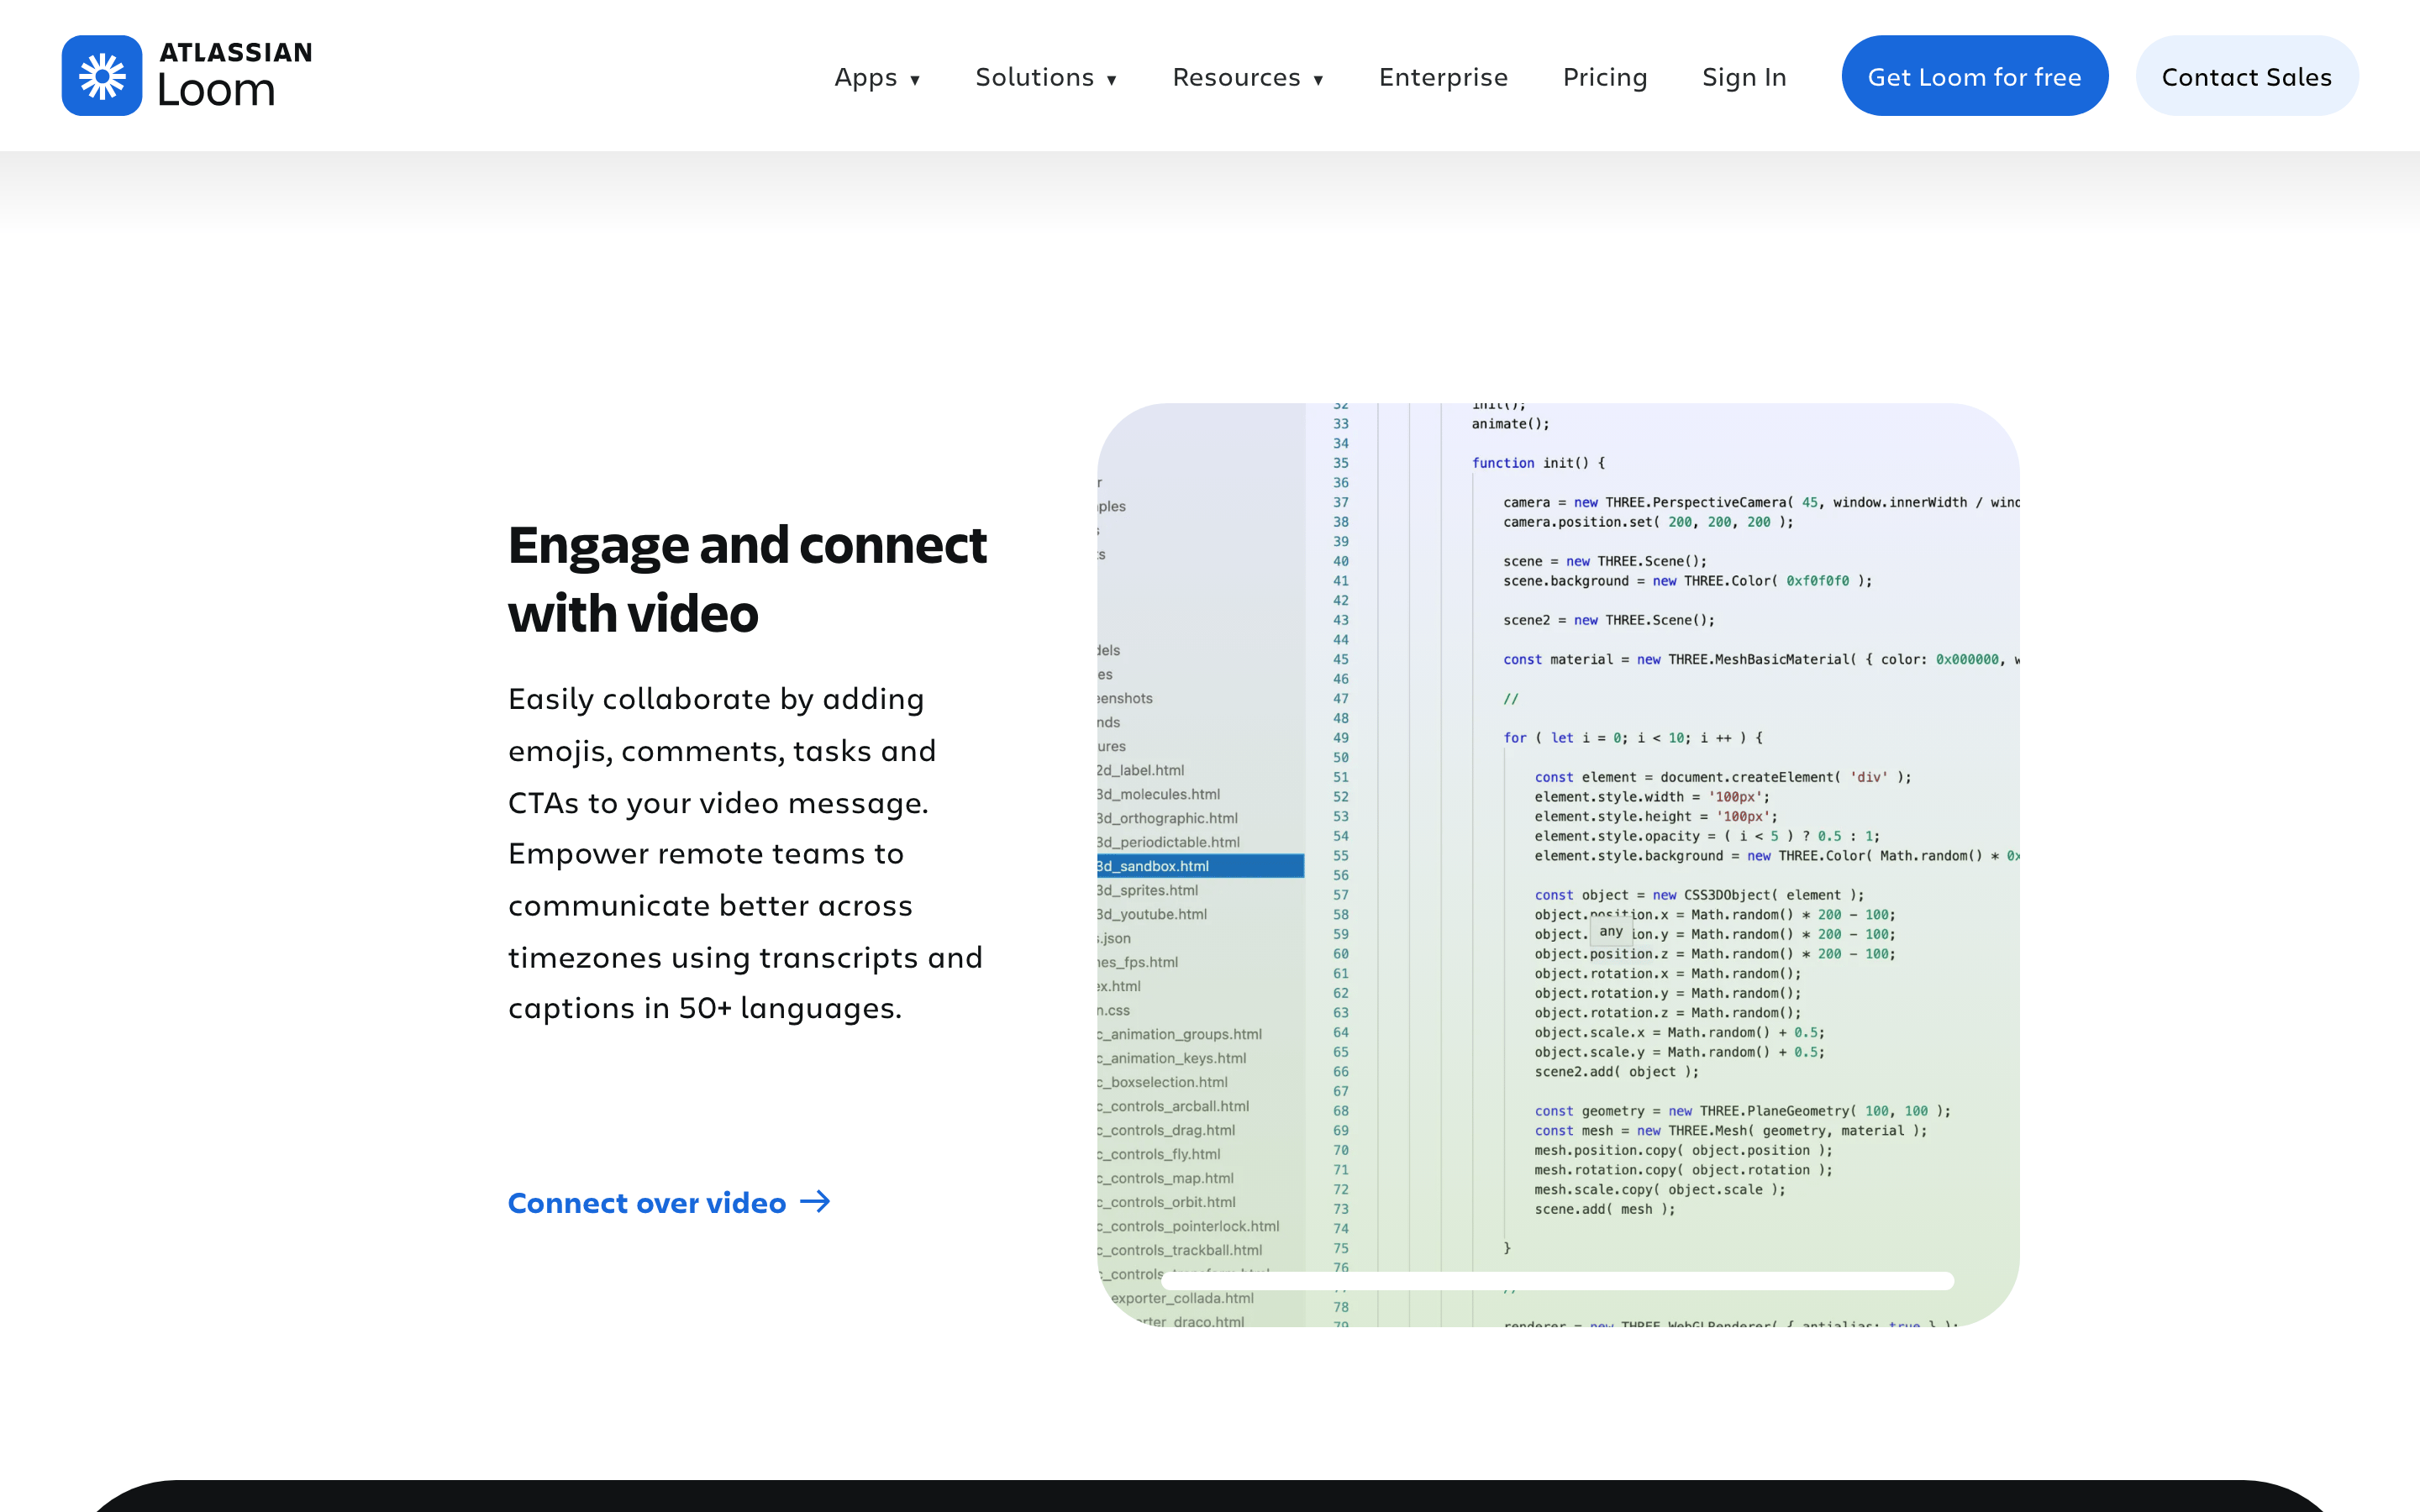The width and height of the screenshot is (2420, 1512).
Task: Open the Atlassian Loom wordmark home link
Action: (235, 76)
